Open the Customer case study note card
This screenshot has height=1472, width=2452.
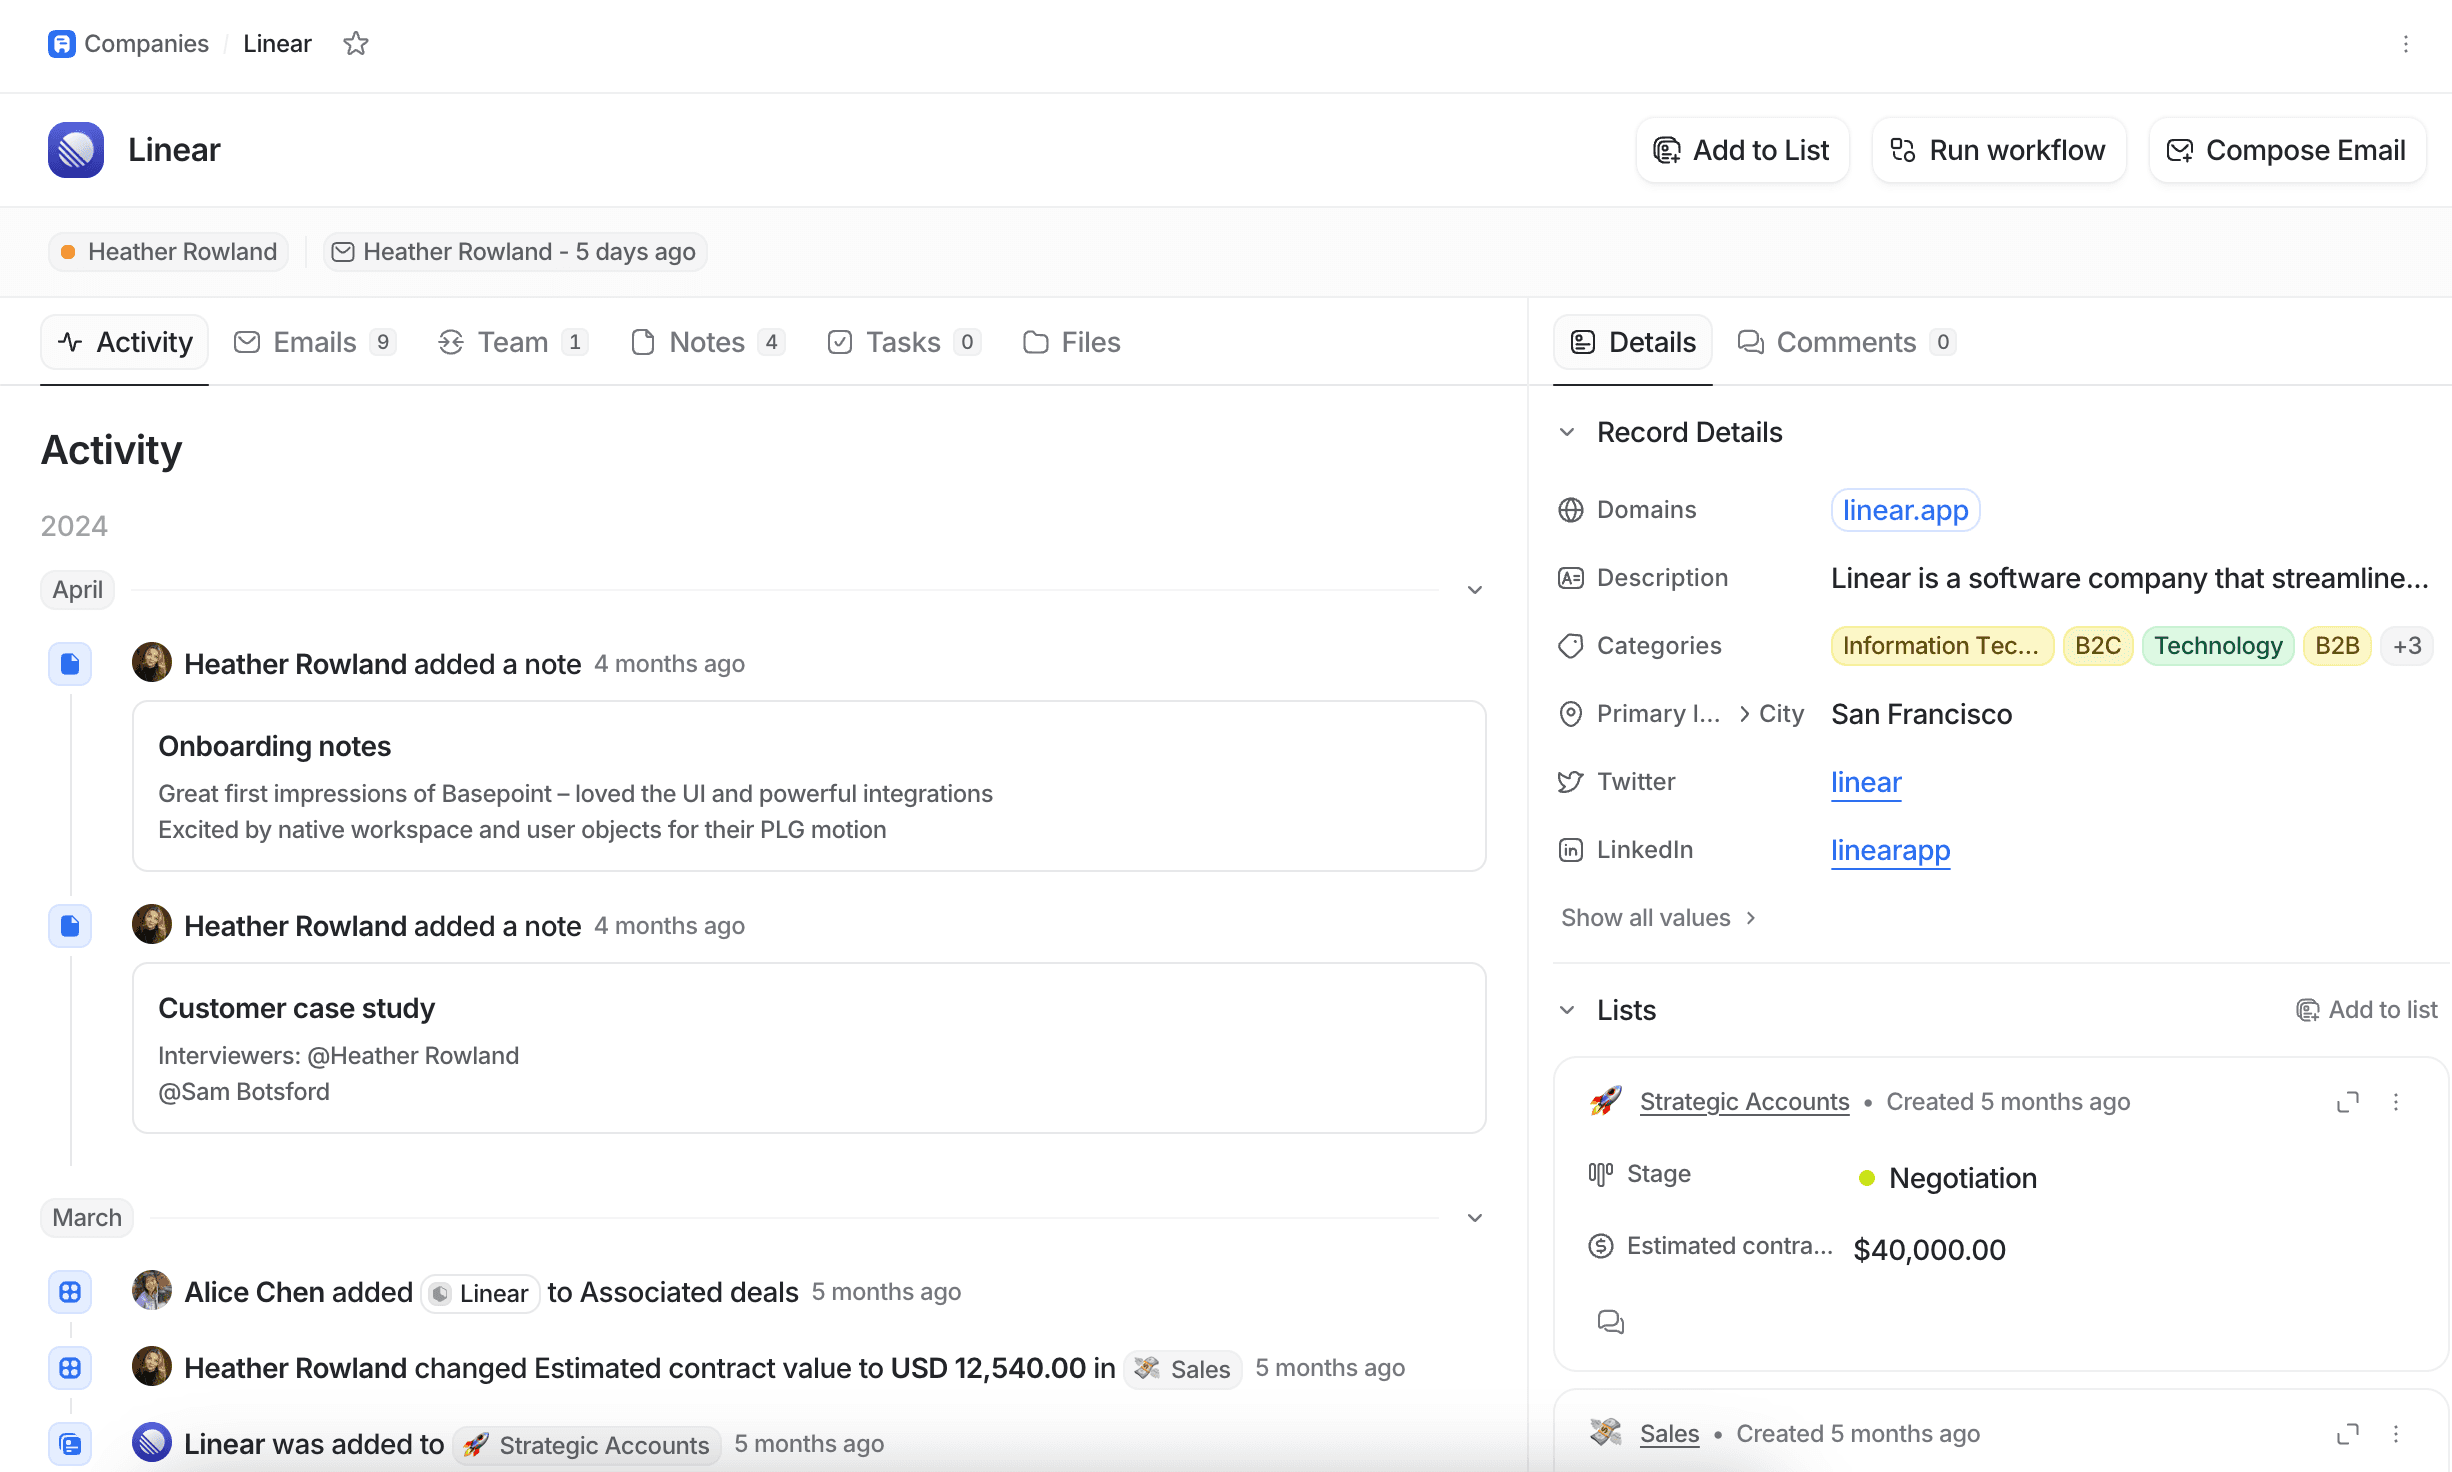[809, 1048]
